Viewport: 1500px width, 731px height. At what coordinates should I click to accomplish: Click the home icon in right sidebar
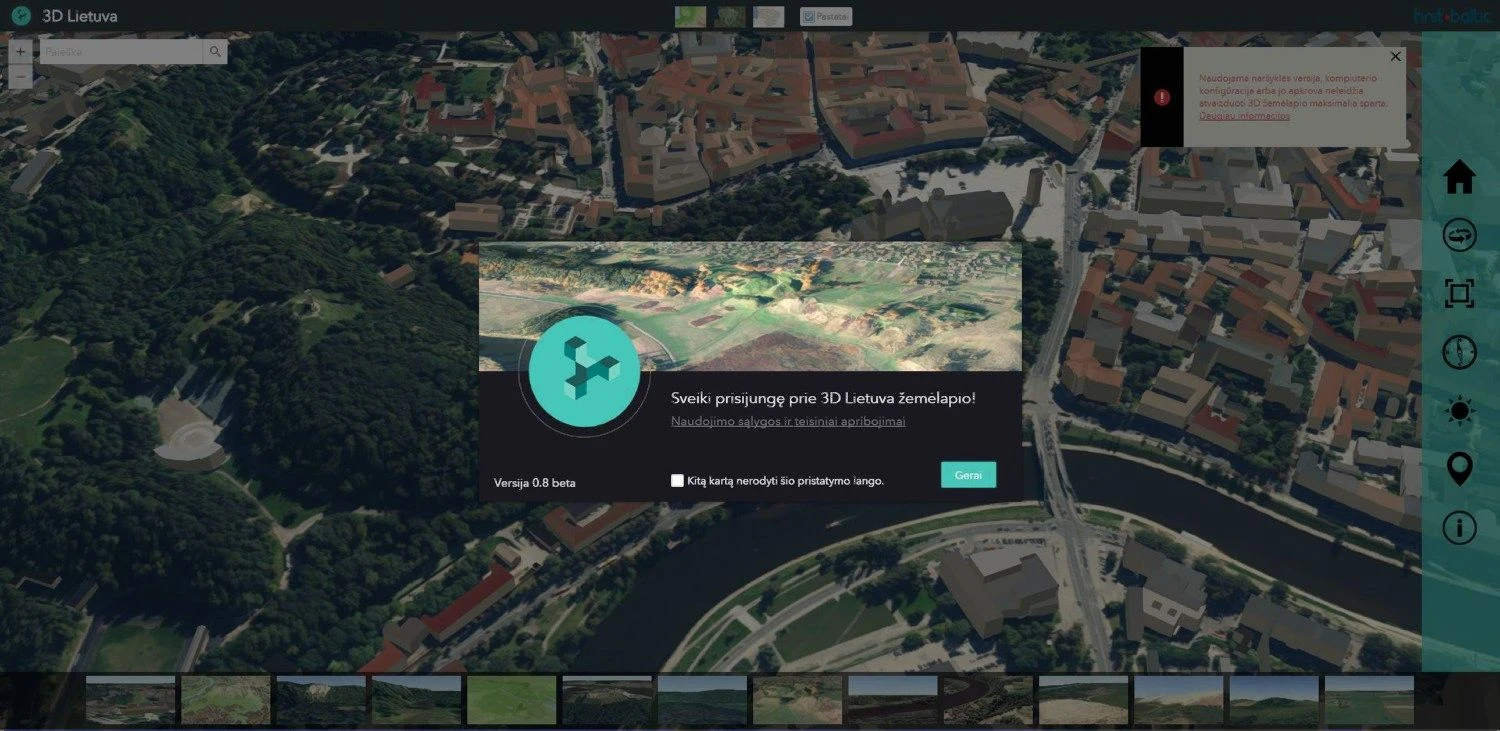tap(1459, 177)
